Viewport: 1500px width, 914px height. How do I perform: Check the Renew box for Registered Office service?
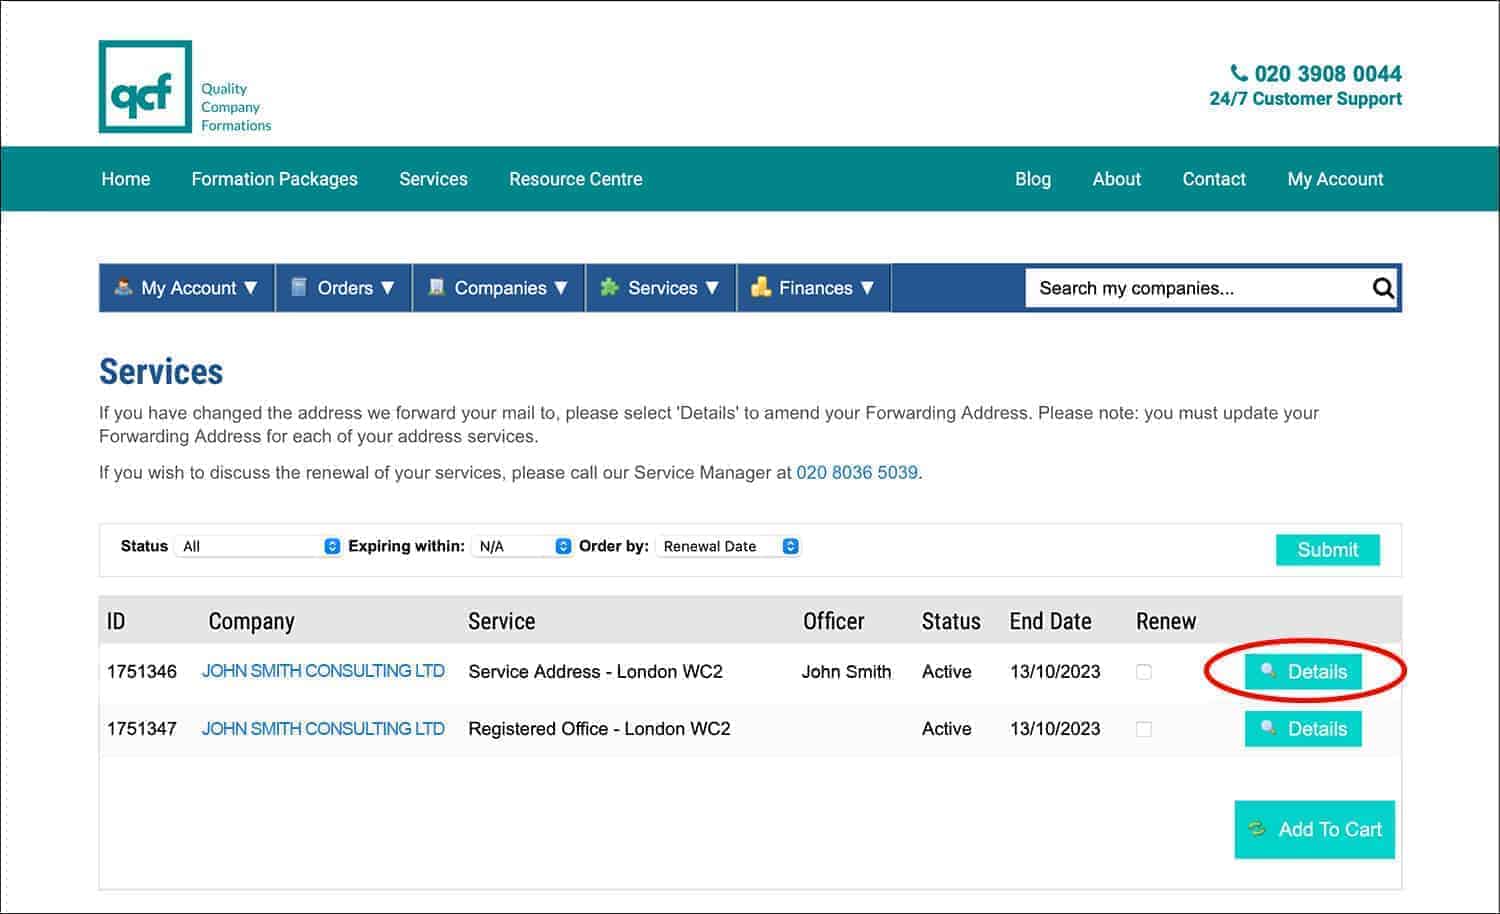(x=1144, y=729)
